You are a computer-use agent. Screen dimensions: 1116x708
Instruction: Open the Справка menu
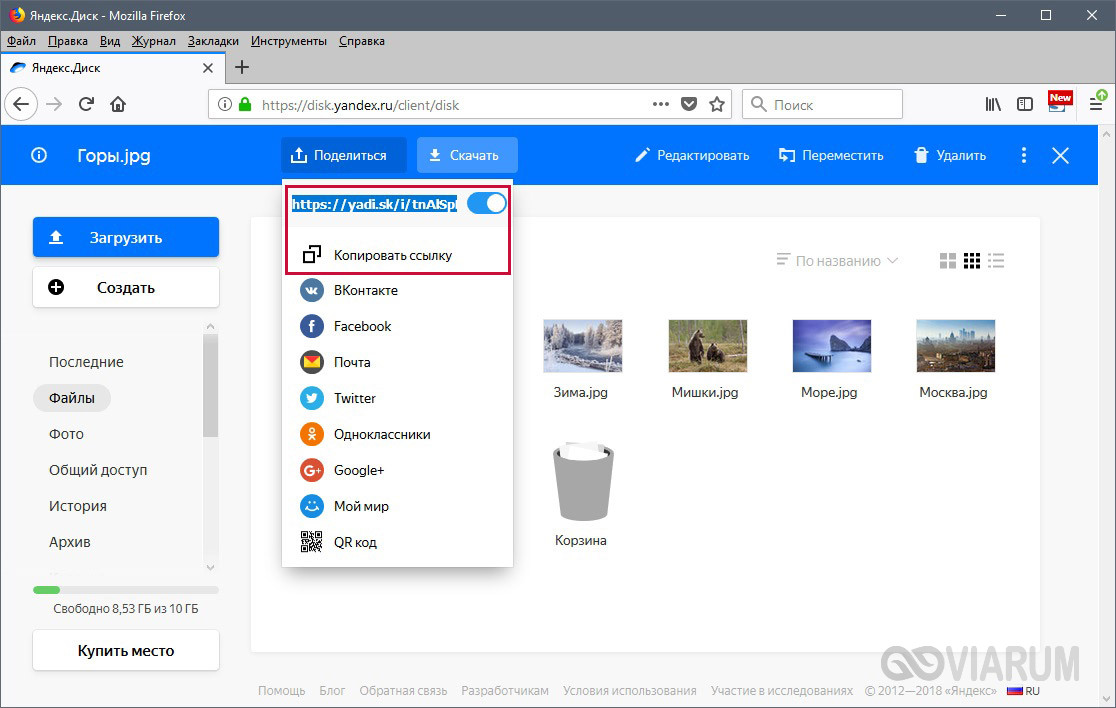(362, 41)
